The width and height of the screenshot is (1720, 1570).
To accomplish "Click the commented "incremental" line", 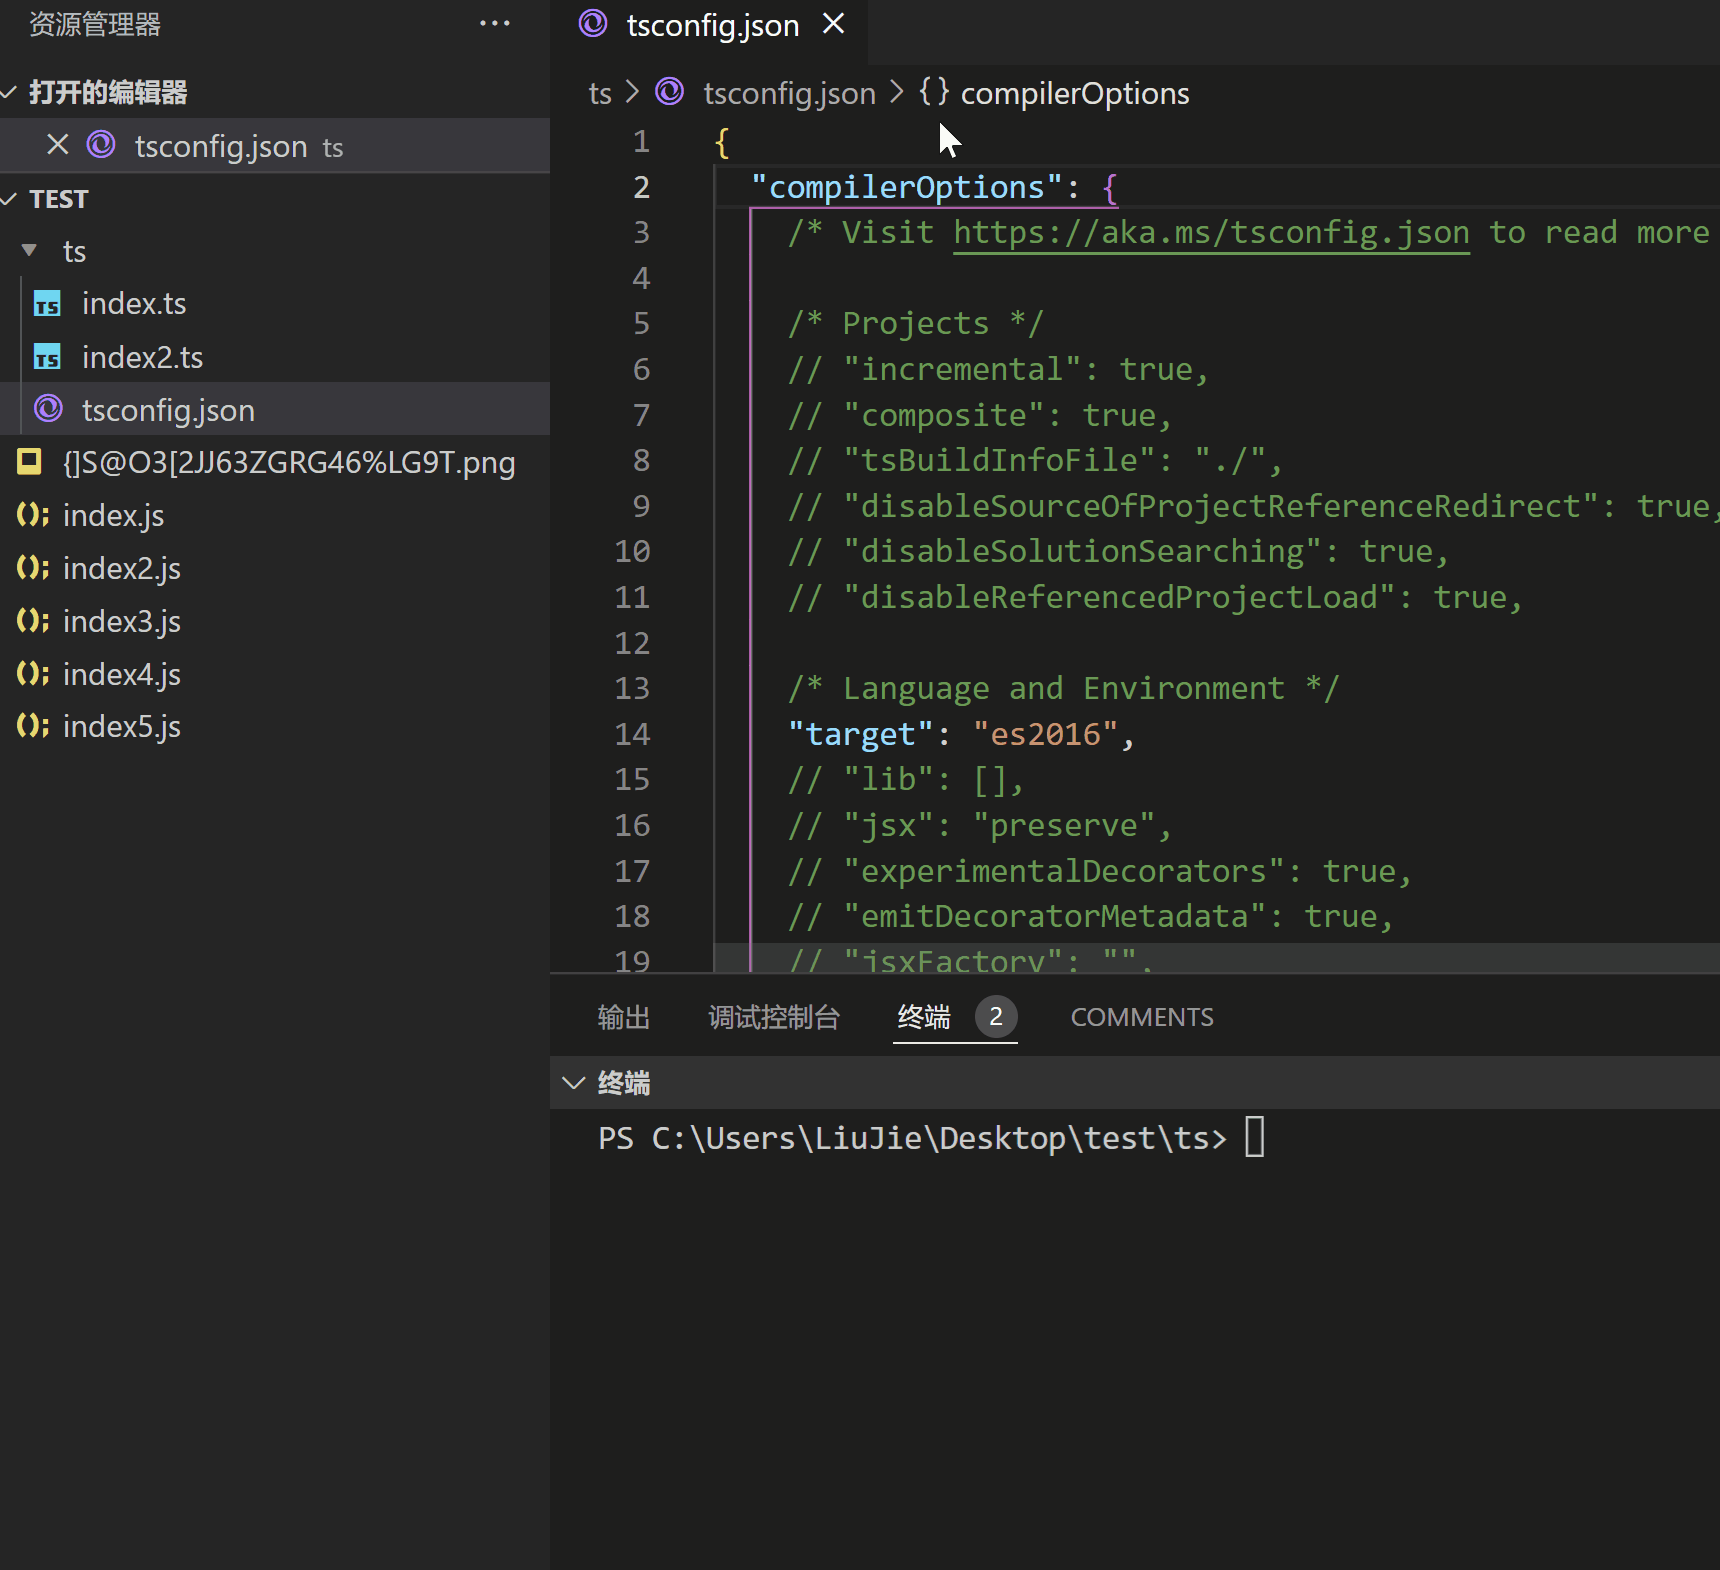I will pos(998,369).
